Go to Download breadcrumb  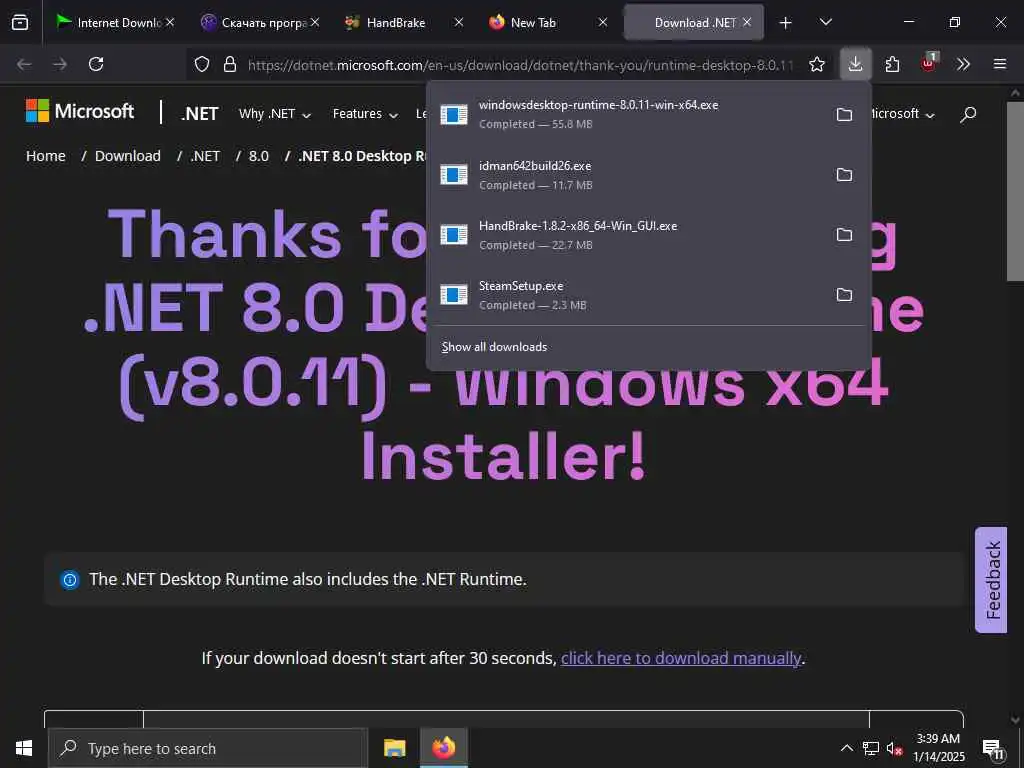[127, 156]
